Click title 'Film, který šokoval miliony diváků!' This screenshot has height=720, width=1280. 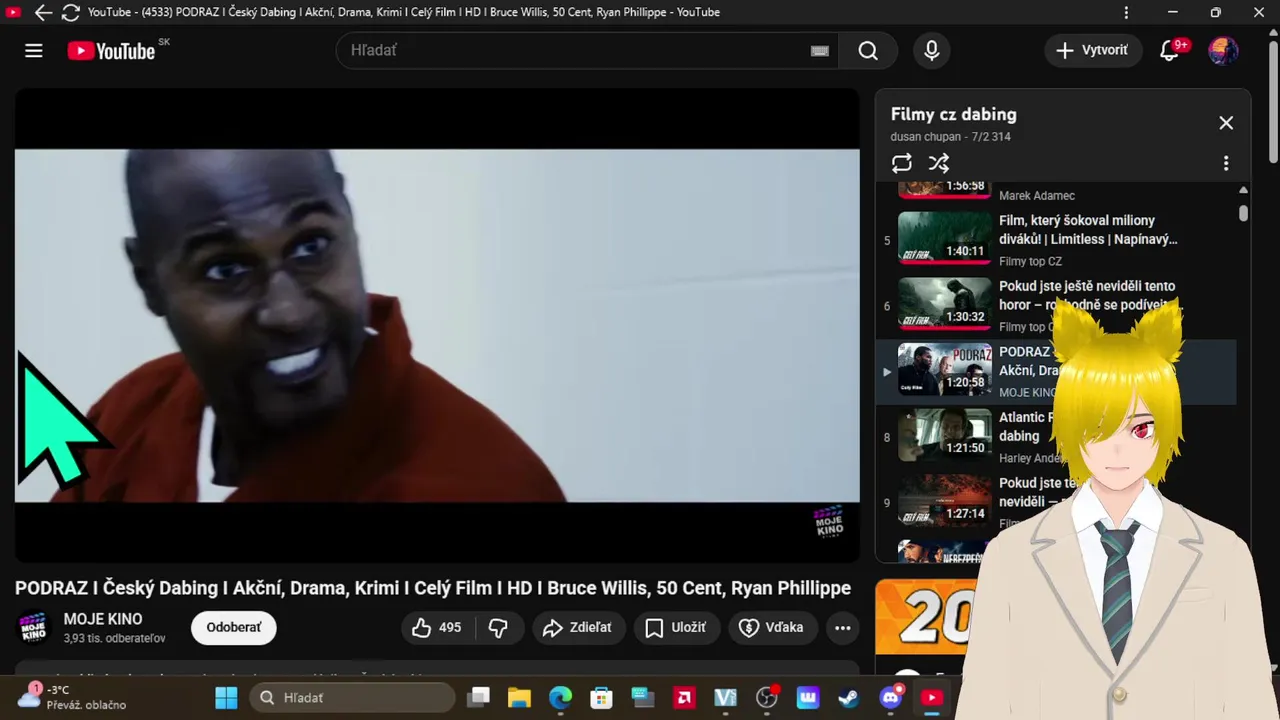click(x=1088, y=230)
